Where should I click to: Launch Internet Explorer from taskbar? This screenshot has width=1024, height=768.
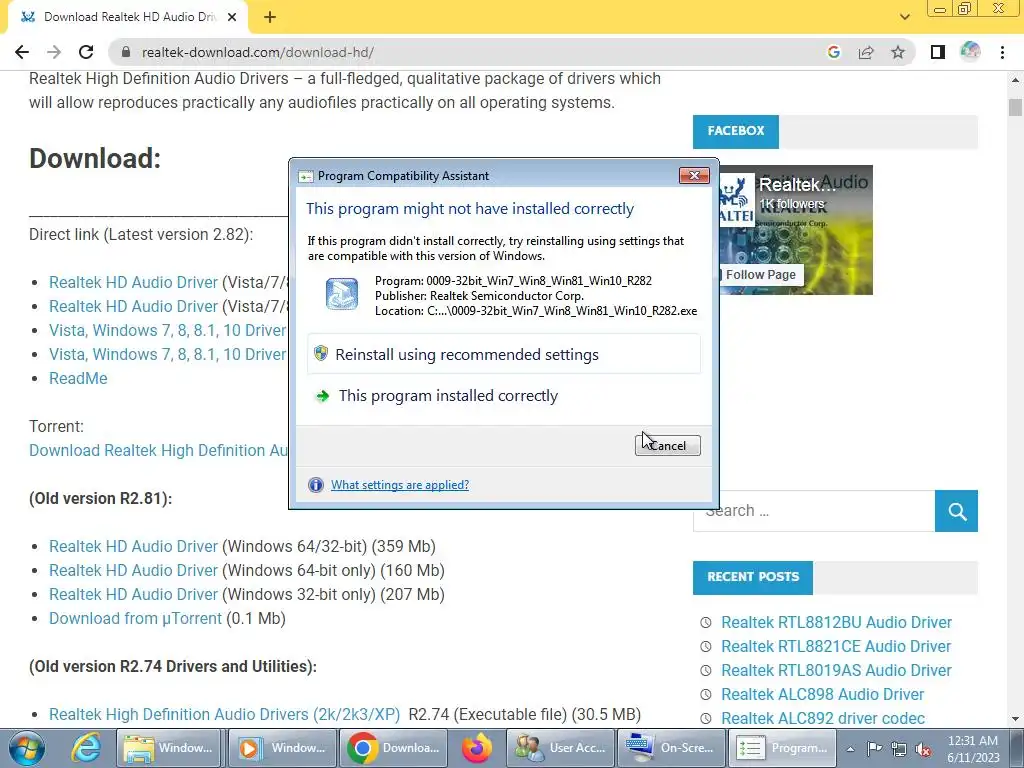tap(86, 748)
